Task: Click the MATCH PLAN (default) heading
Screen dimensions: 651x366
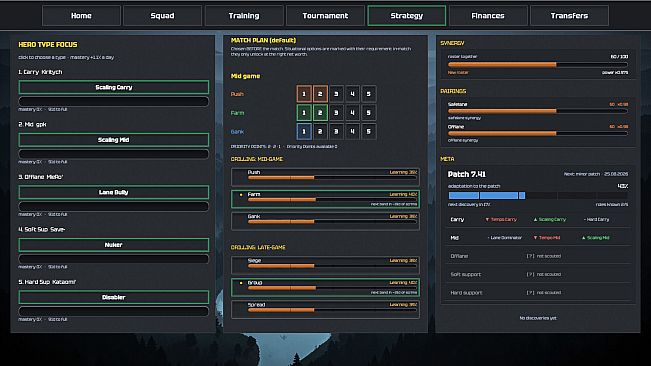Action: 263,40
